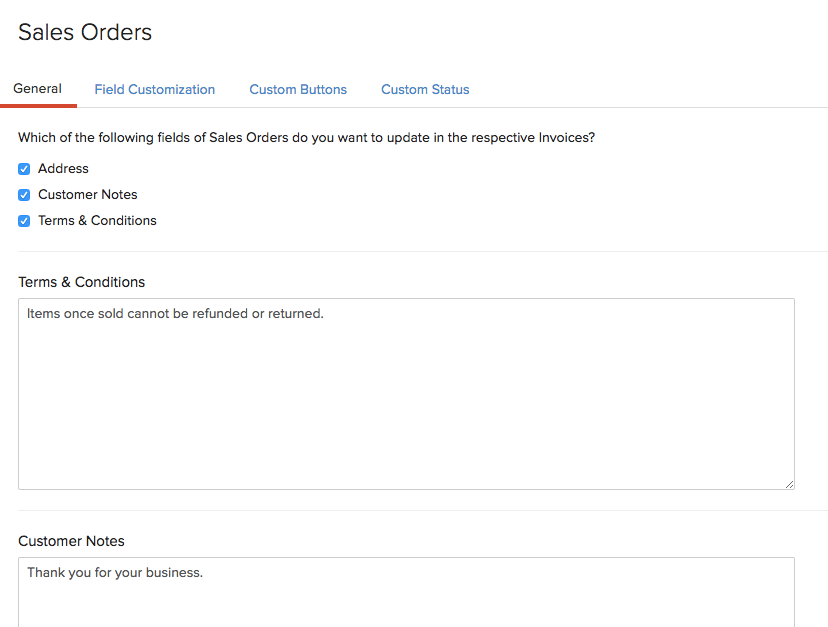828x627 pixels.
Task: Open the Custom Buttons tab
Action: pyautogui.click(x=297, y=89)
